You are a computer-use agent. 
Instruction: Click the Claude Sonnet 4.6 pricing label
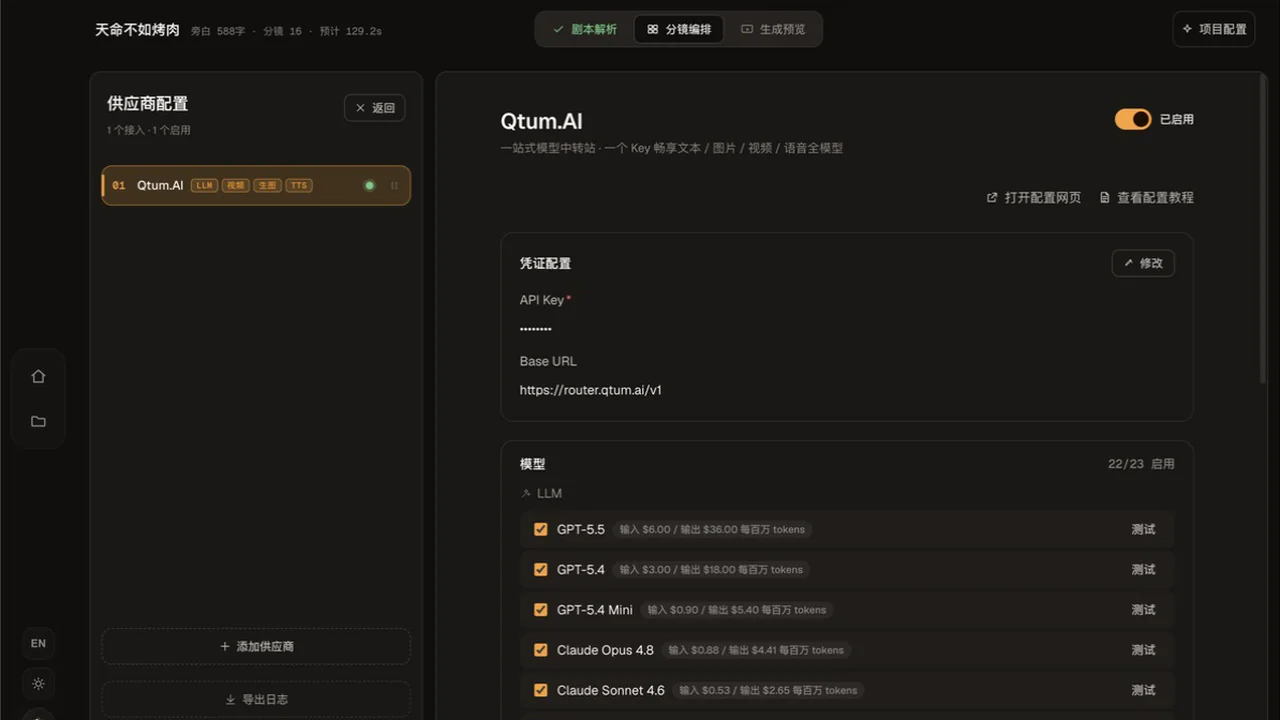pos(768,690)
